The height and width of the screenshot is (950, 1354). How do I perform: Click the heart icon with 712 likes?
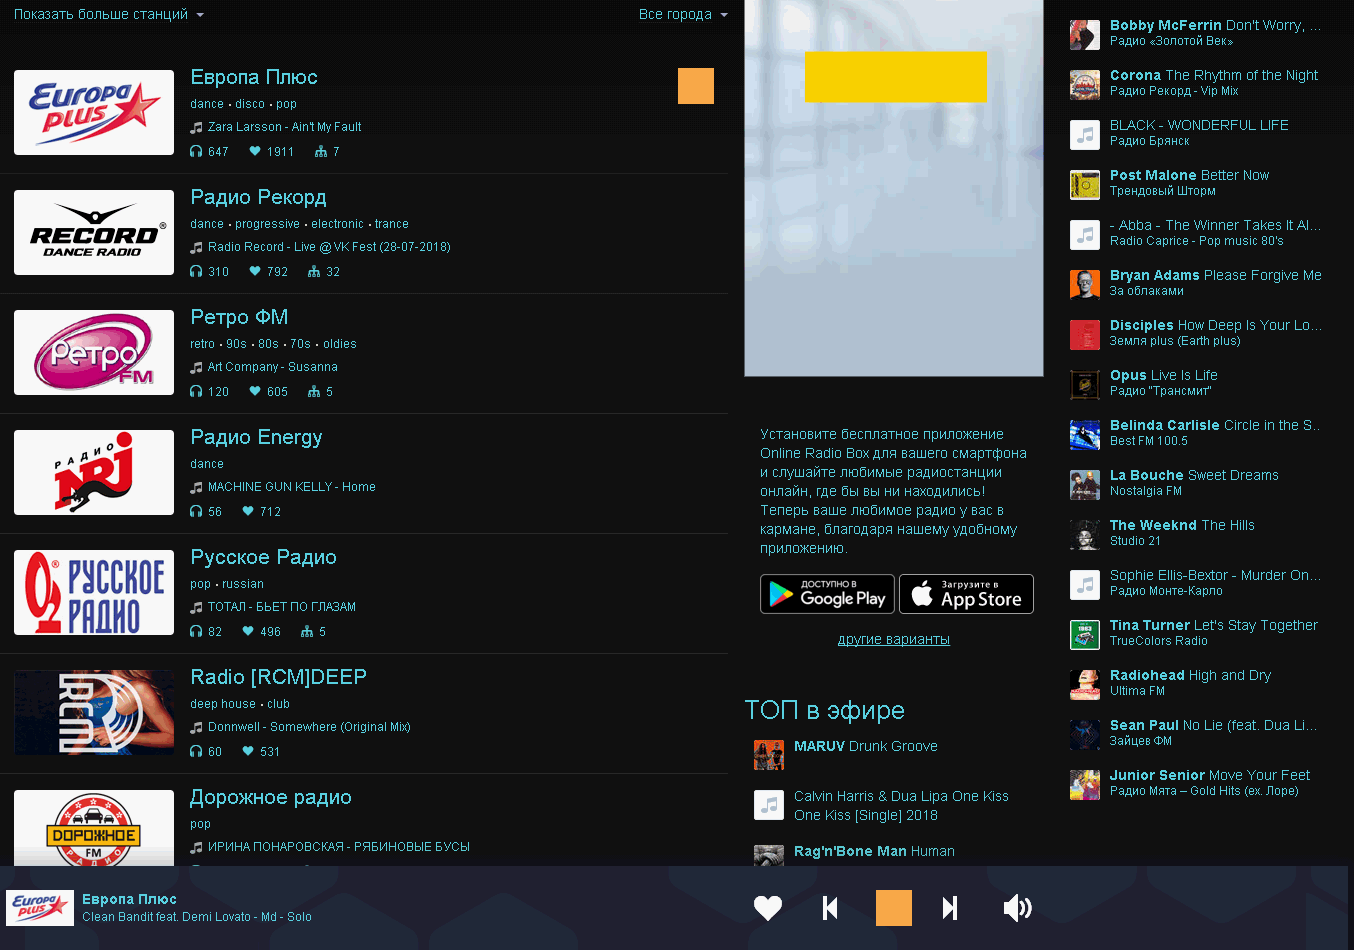coord(248,511)
